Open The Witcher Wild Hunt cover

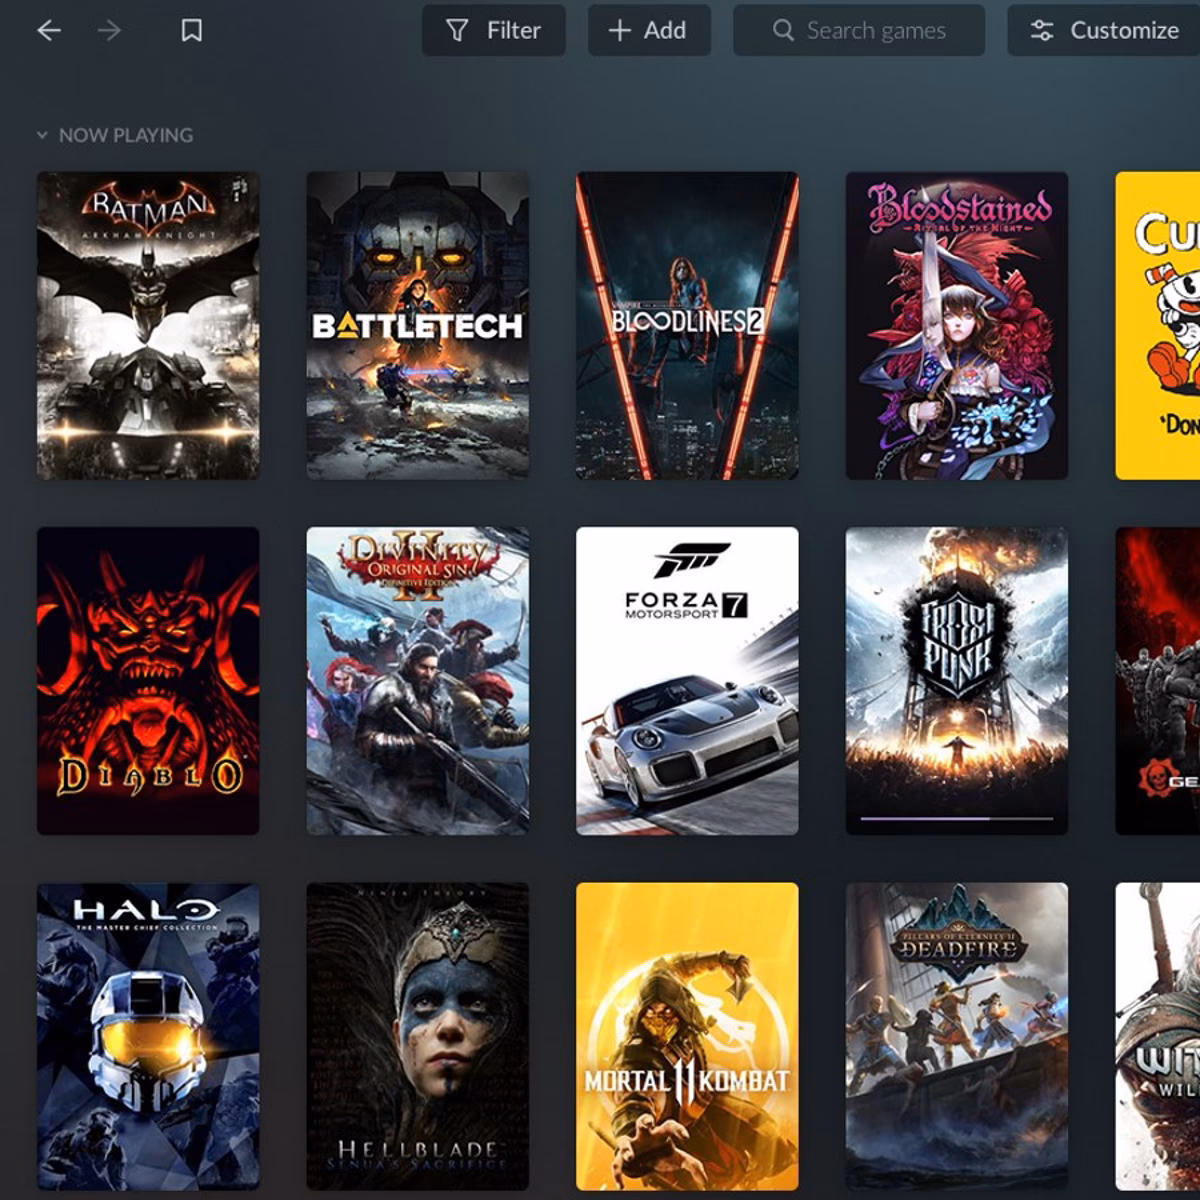tap(1158, 1036)
